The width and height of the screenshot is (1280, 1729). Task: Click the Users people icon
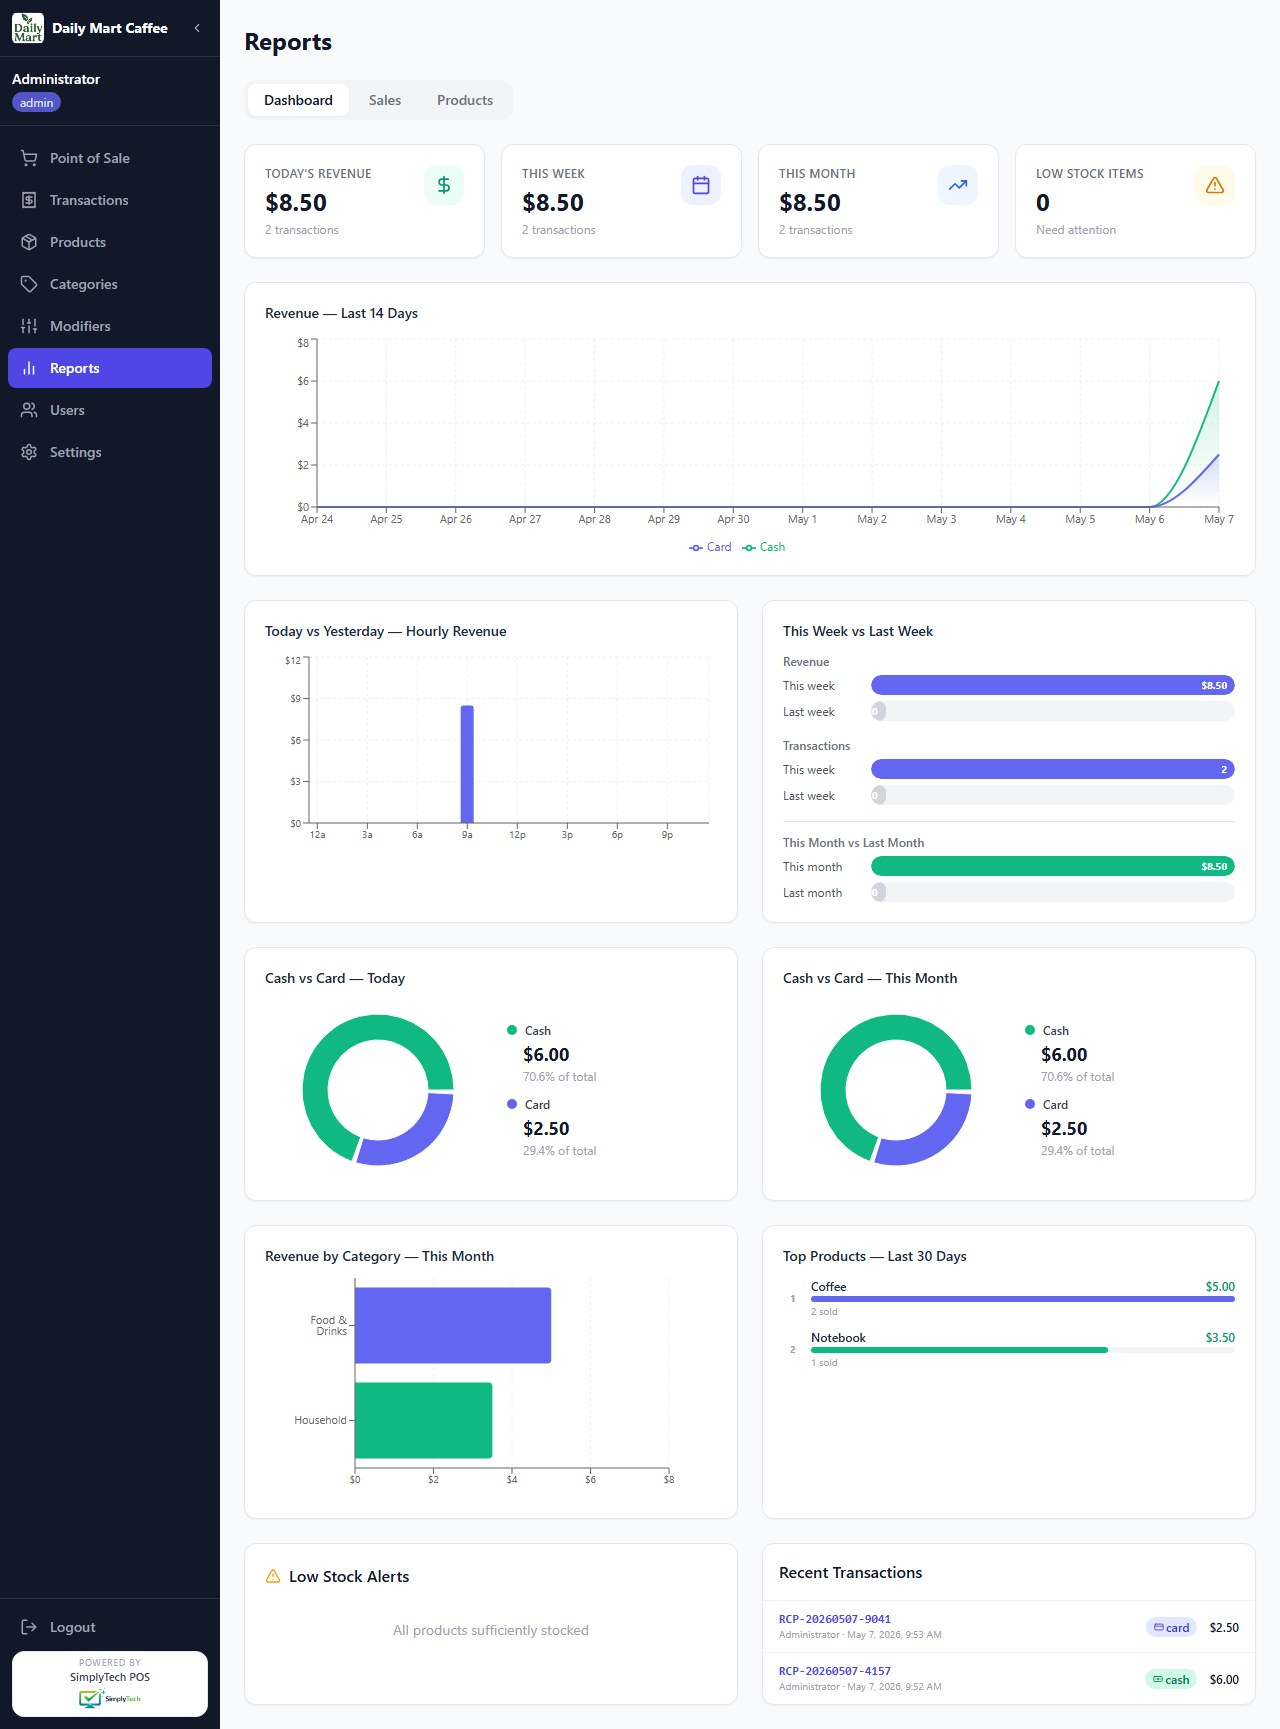point(29,410)
